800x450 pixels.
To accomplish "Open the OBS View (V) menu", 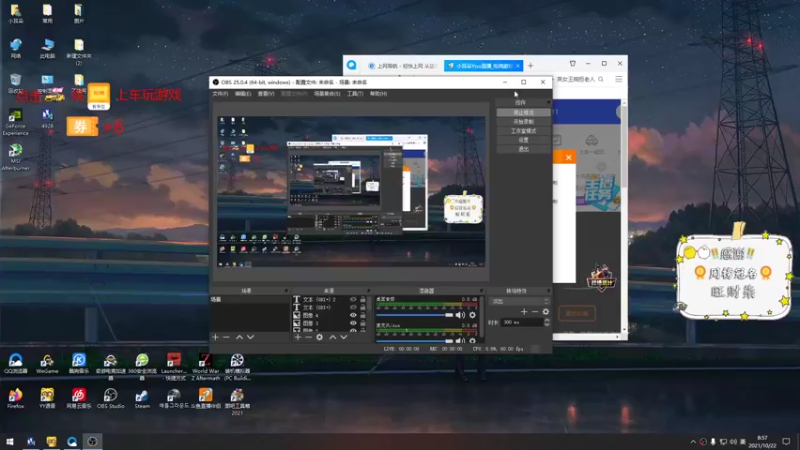I will click(x=266, y=94).
